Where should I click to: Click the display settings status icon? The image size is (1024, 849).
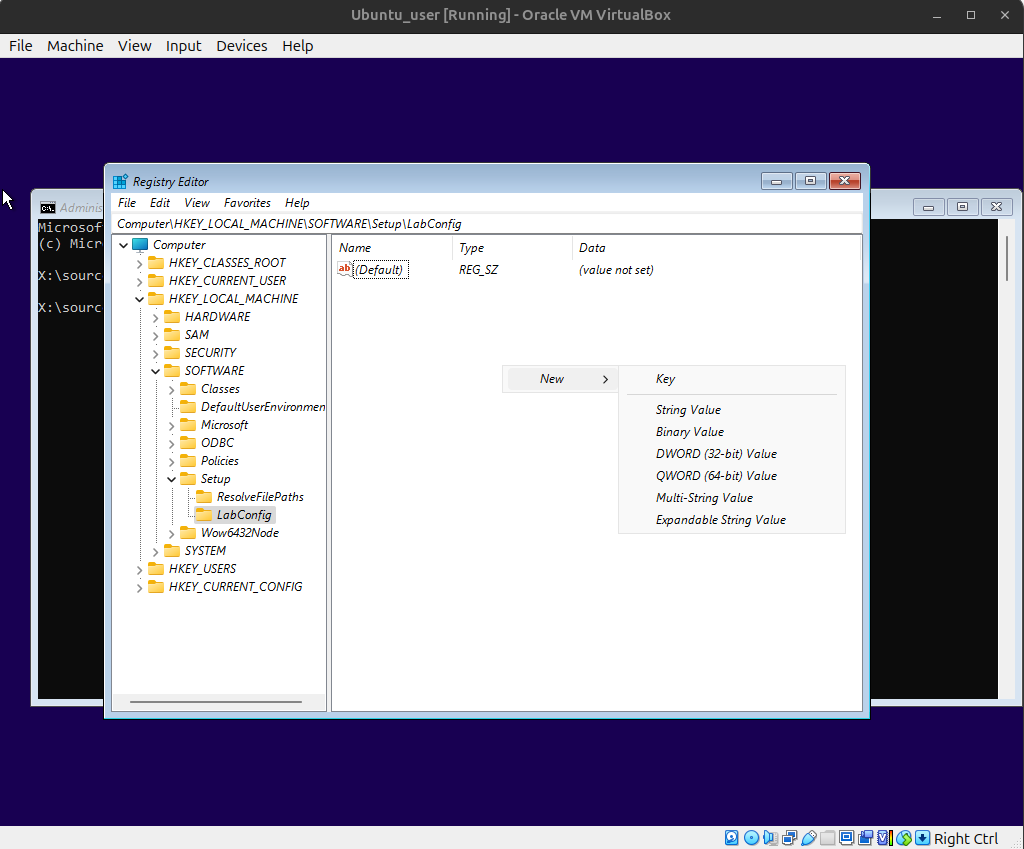coord(846,838)
